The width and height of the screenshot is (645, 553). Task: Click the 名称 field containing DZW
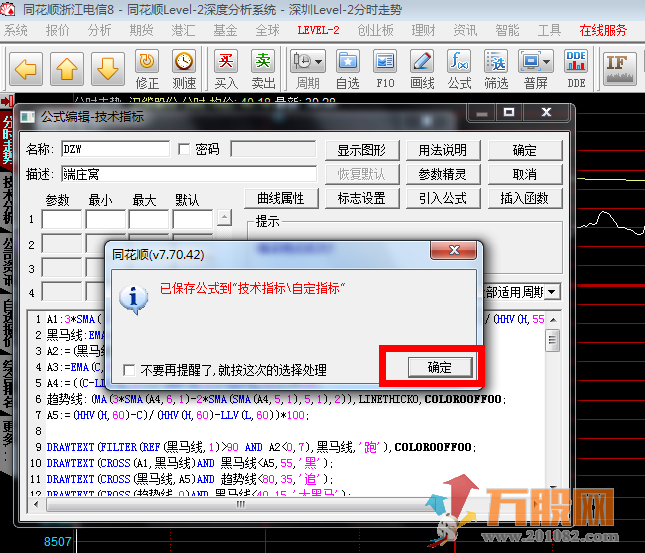coord(115,149)
